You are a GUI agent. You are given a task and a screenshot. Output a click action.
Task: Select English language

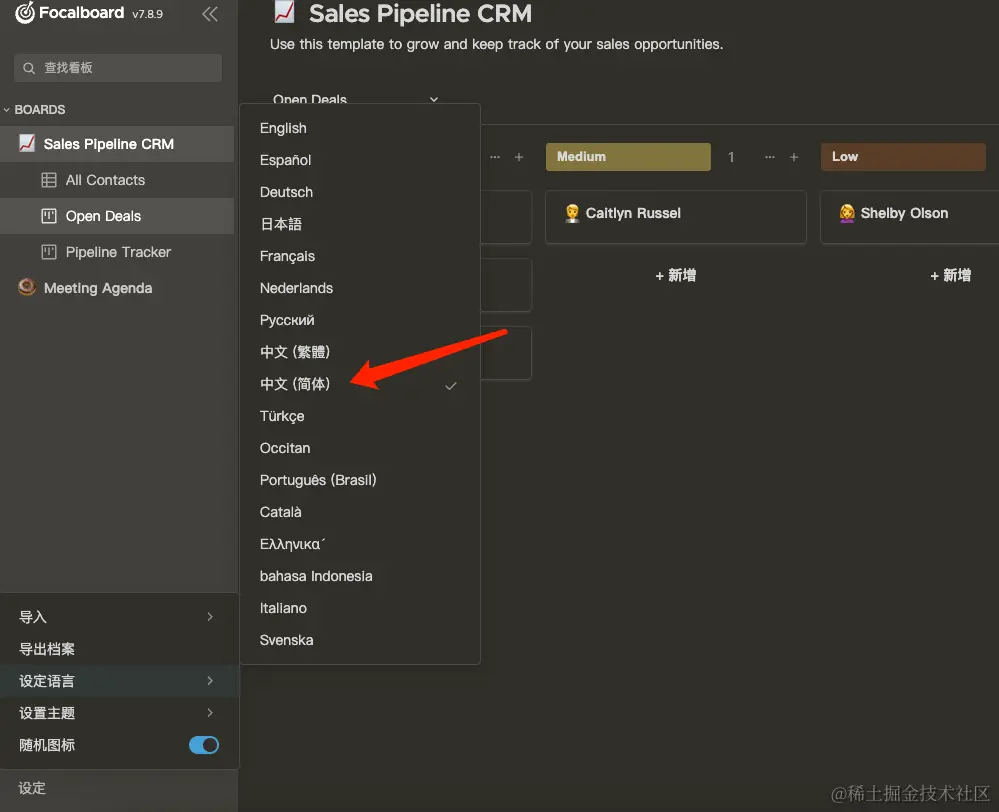point(360,128)
